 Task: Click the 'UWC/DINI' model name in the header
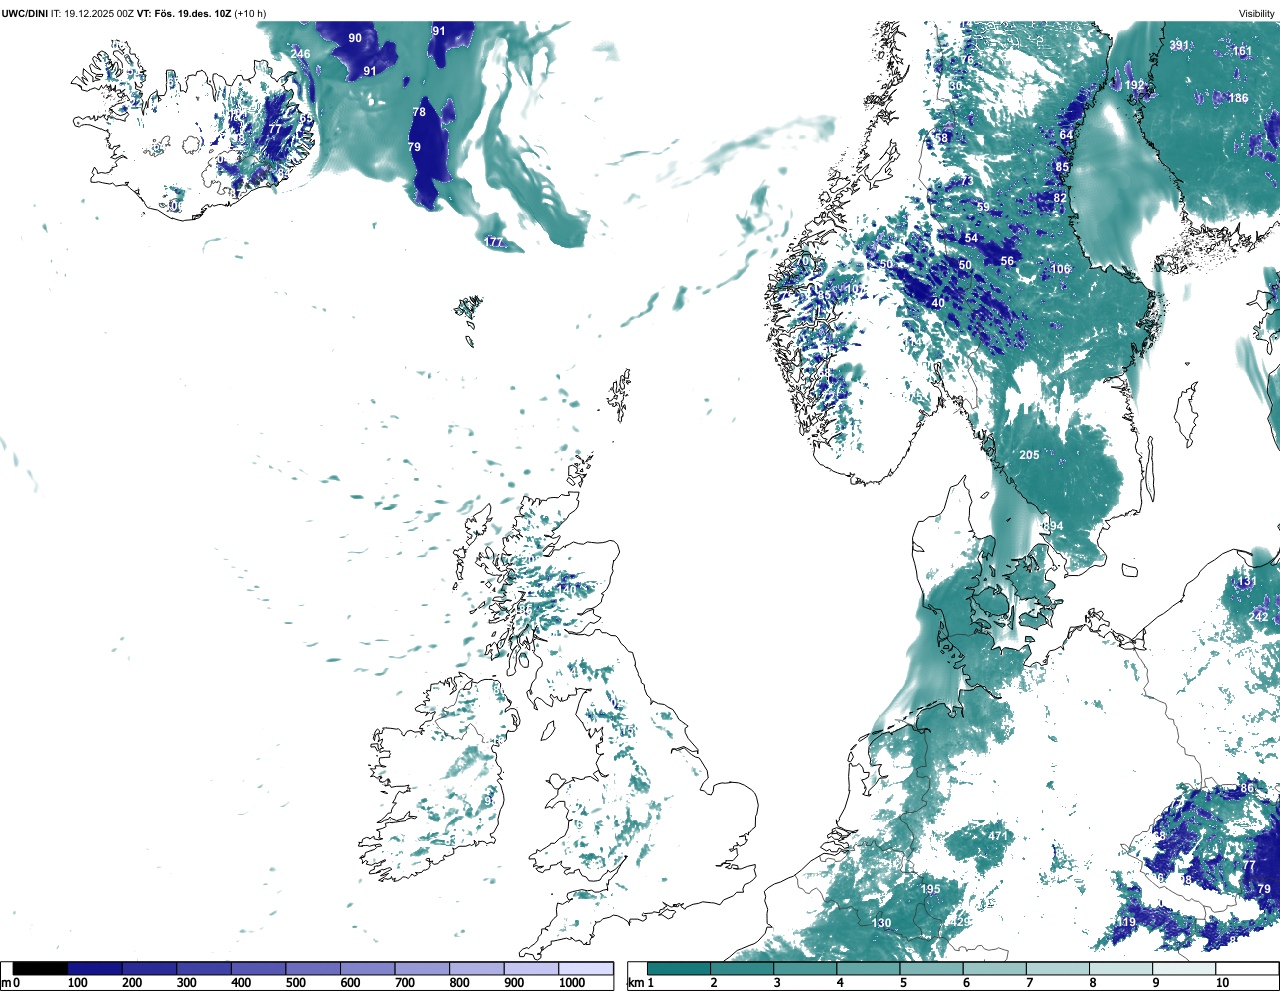pos(25,13)
